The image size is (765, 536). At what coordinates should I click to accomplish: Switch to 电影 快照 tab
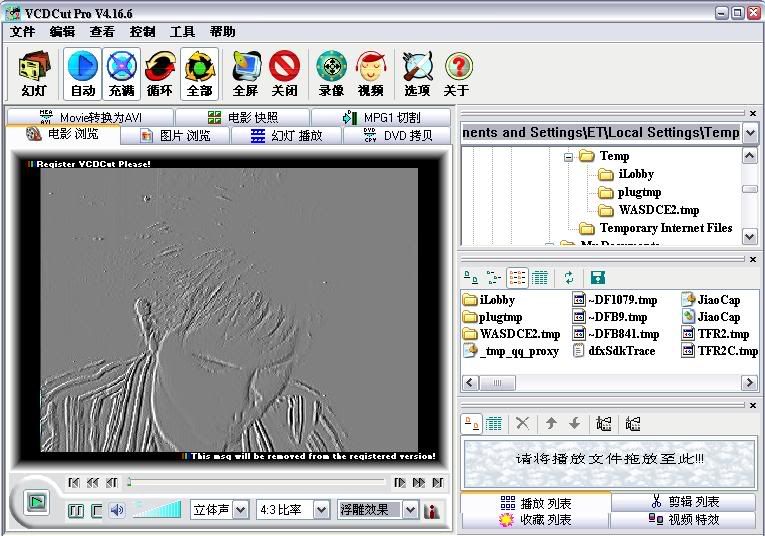click(x=242, y=117)
